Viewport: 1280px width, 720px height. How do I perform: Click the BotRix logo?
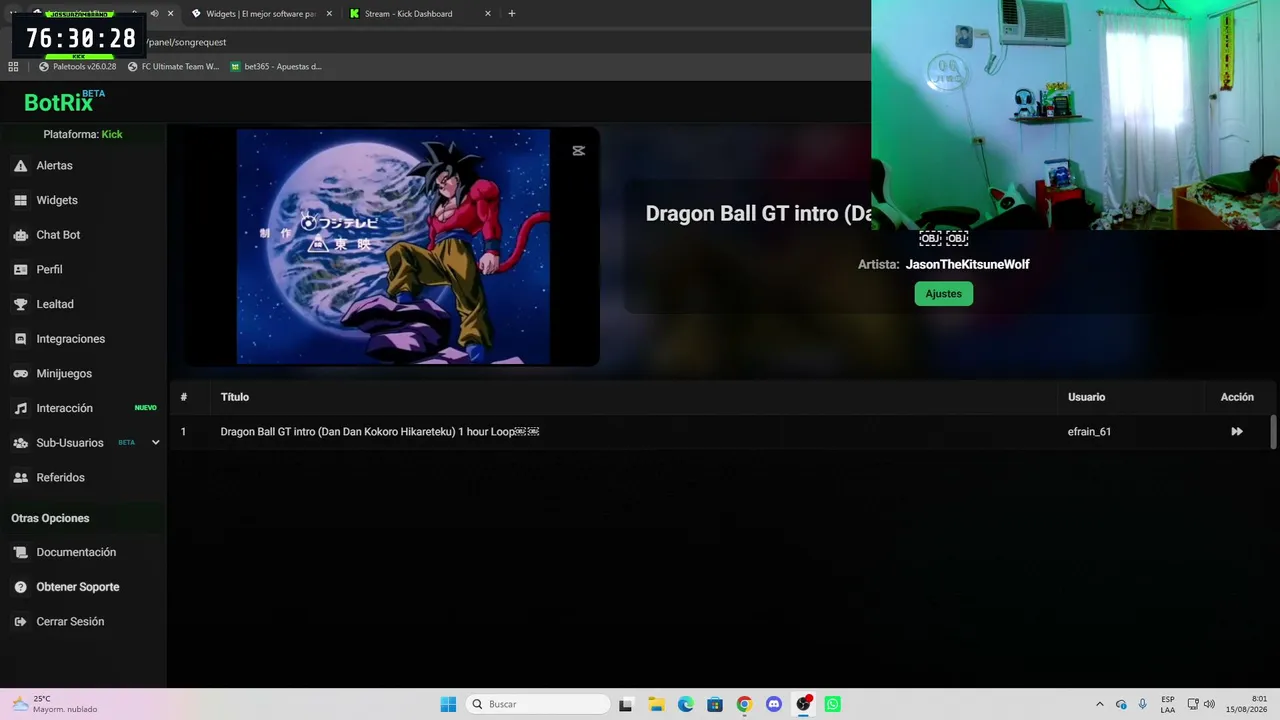(64, 101)
